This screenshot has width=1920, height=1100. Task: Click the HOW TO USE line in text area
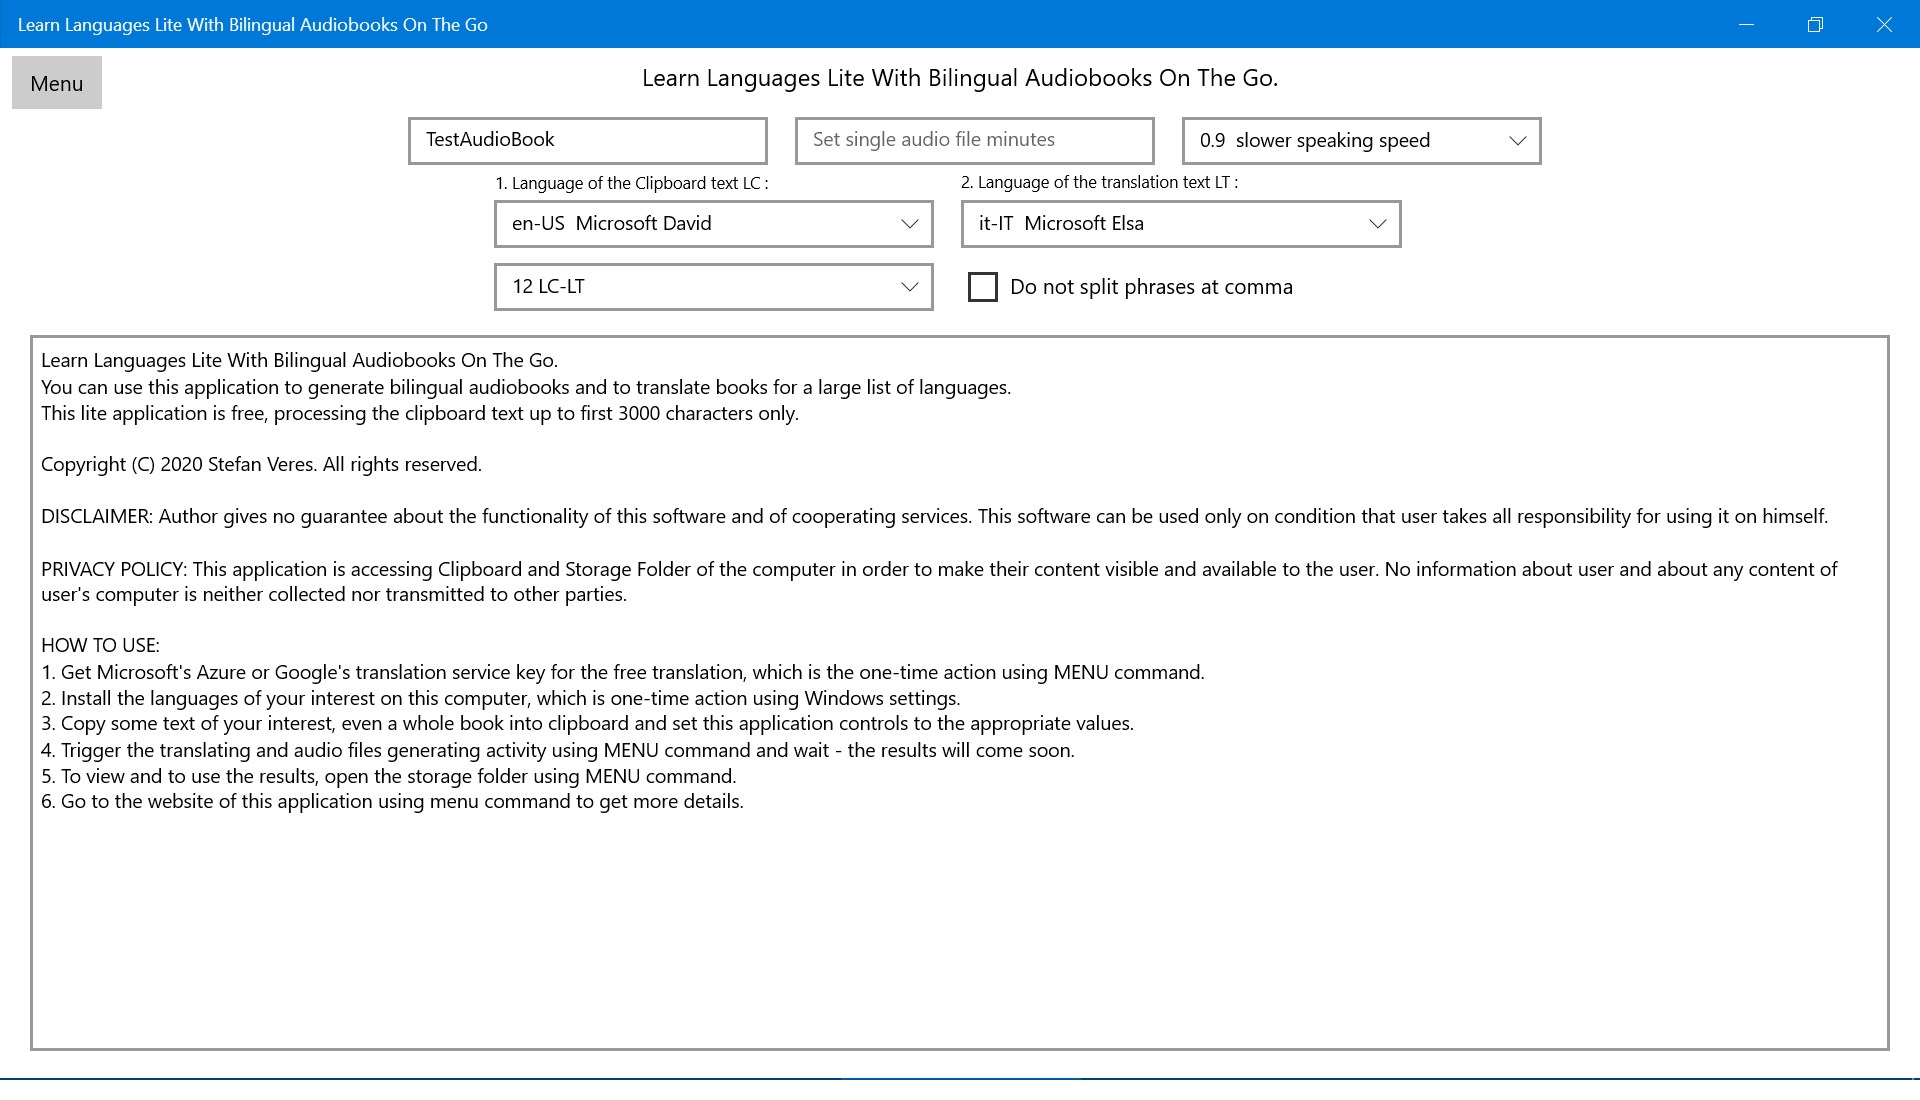(x=100, y=646)
